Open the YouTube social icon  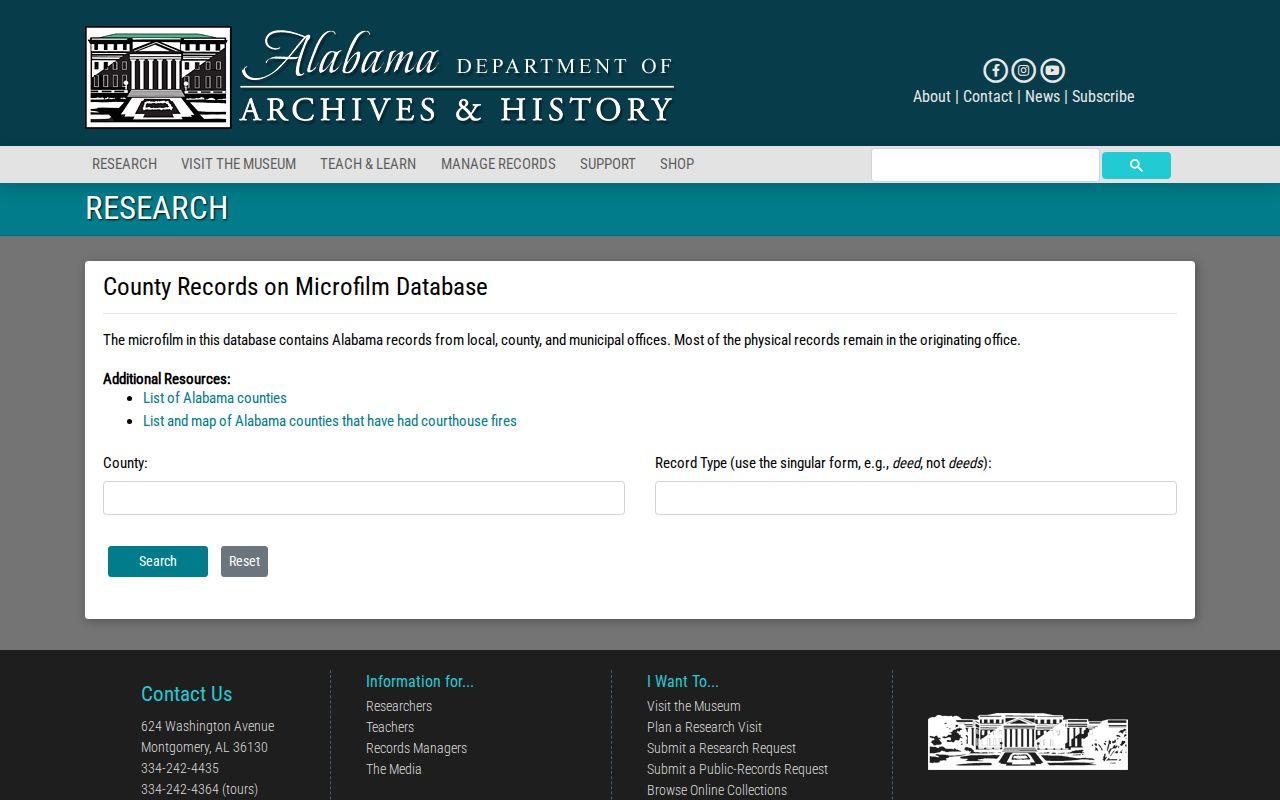(1052, 70)
